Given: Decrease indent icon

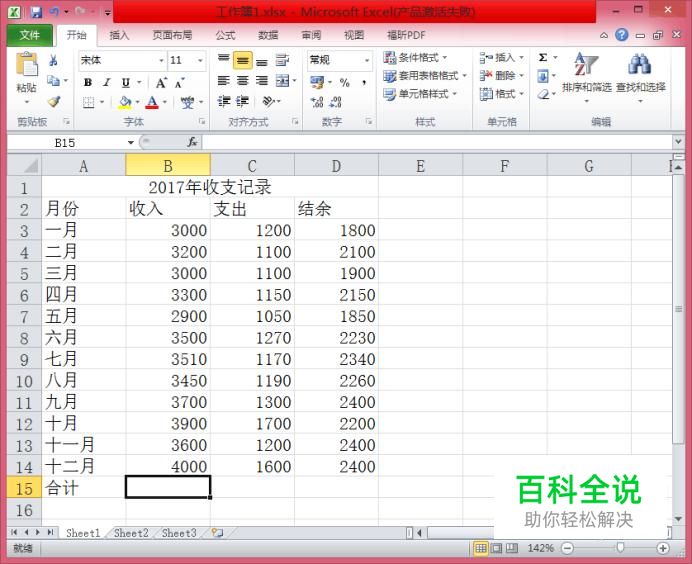Looking at the screenshot, I should point(224,102).
